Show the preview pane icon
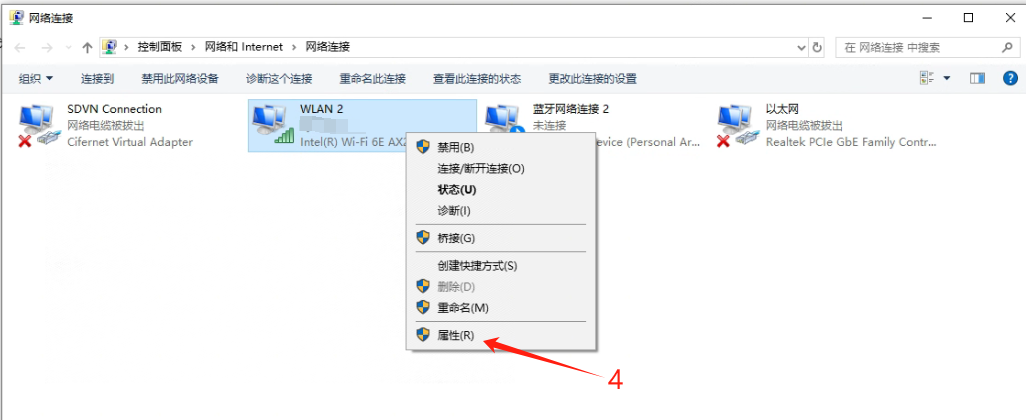 point(978,79)
